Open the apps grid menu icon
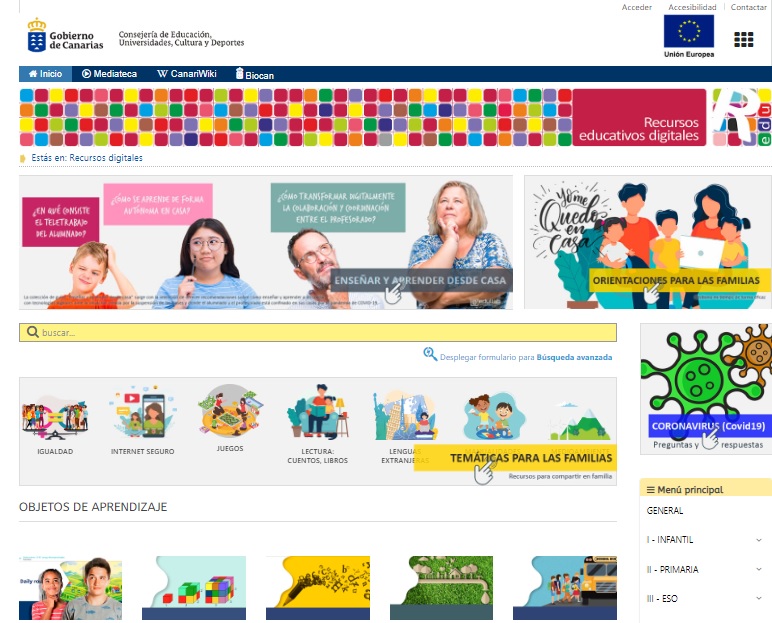Screen dimensions: 772x623 (x=743, y=39)
